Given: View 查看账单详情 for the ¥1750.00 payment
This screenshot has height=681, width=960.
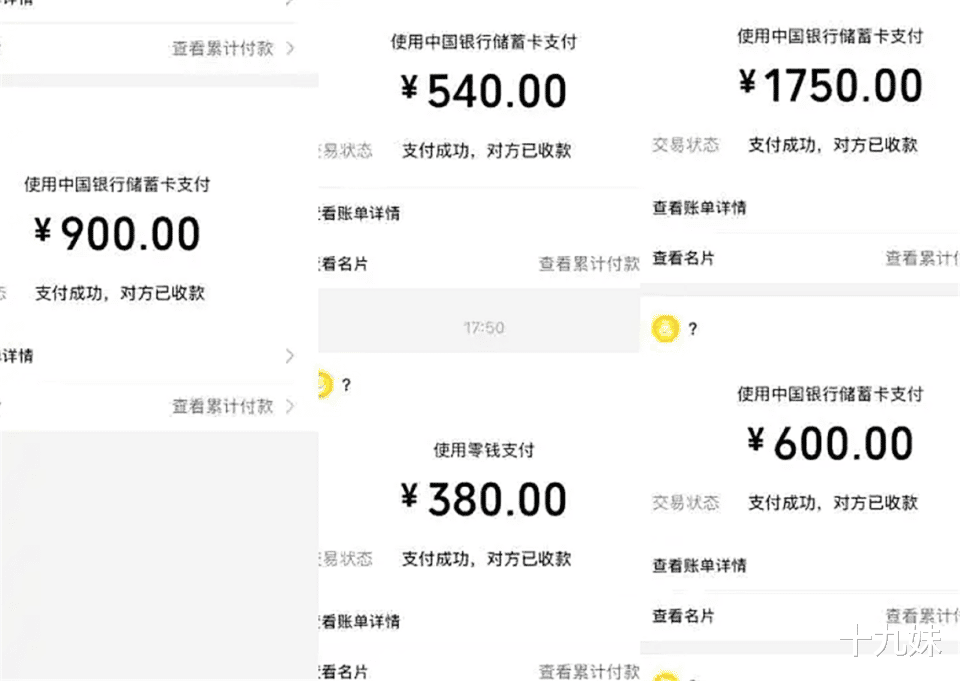Looking at the screenshot, I should coord(699,208).
